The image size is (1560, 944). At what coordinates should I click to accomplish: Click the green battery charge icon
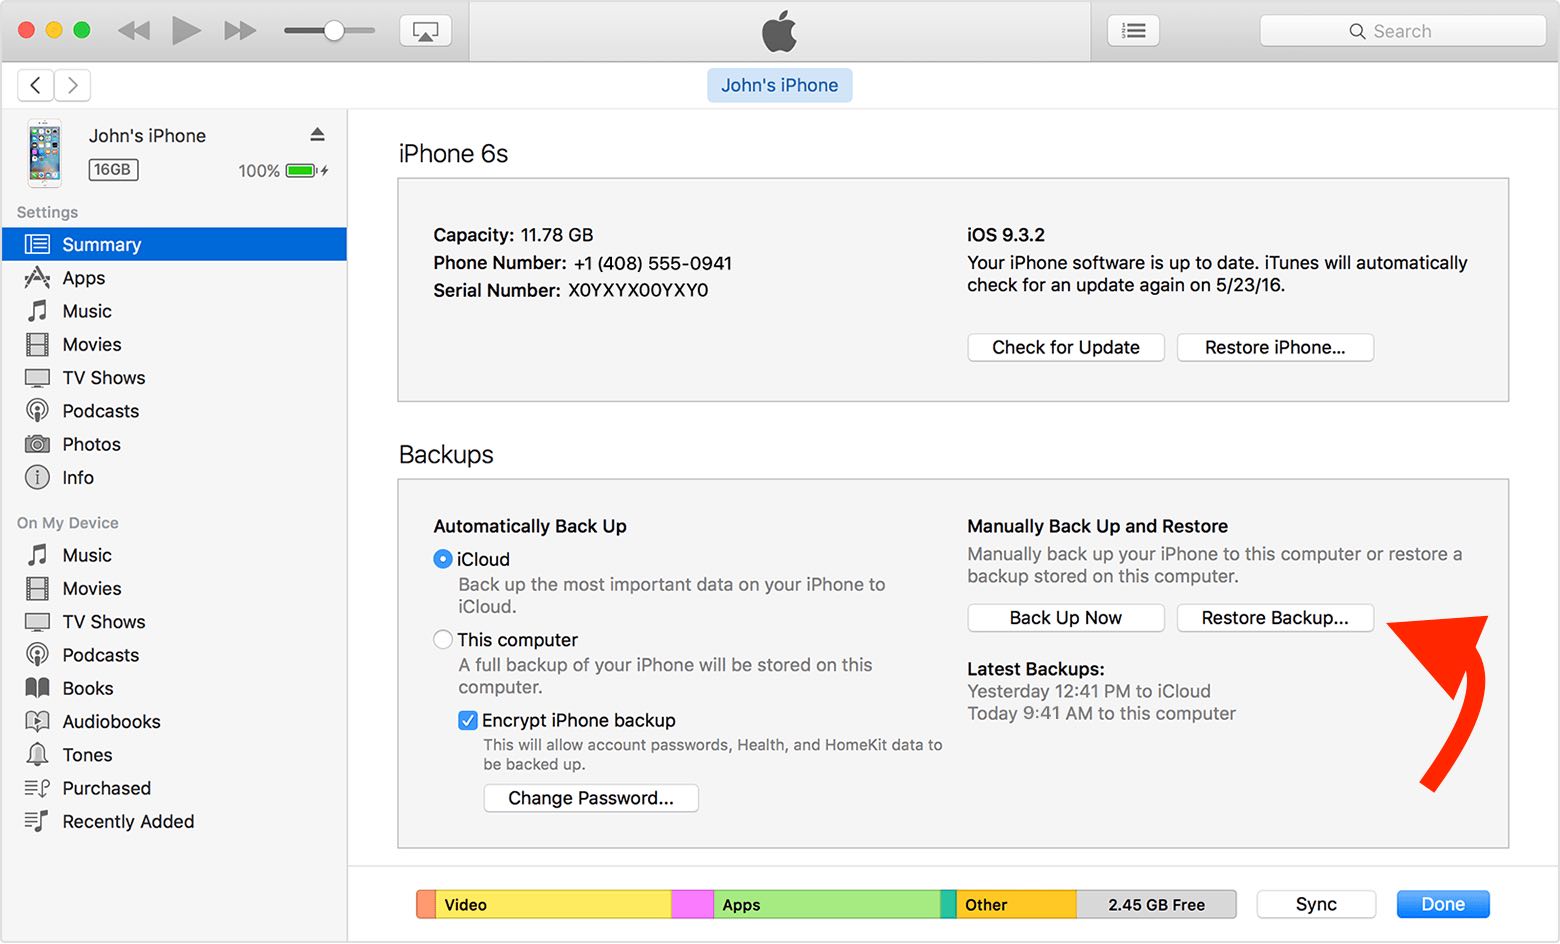tap(301, 171)
